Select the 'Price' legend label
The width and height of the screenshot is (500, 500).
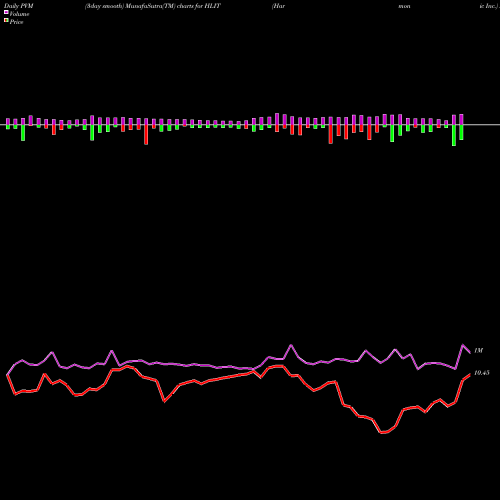[16, 22]
